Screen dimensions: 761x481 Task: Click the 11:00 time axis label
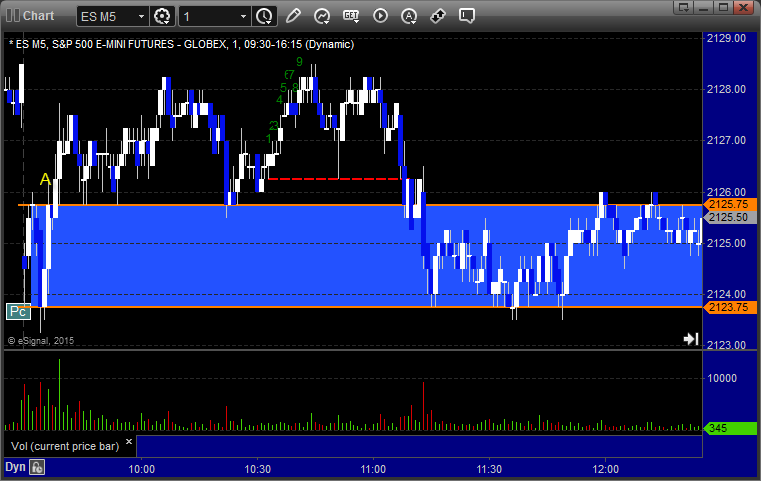[373, 469]
